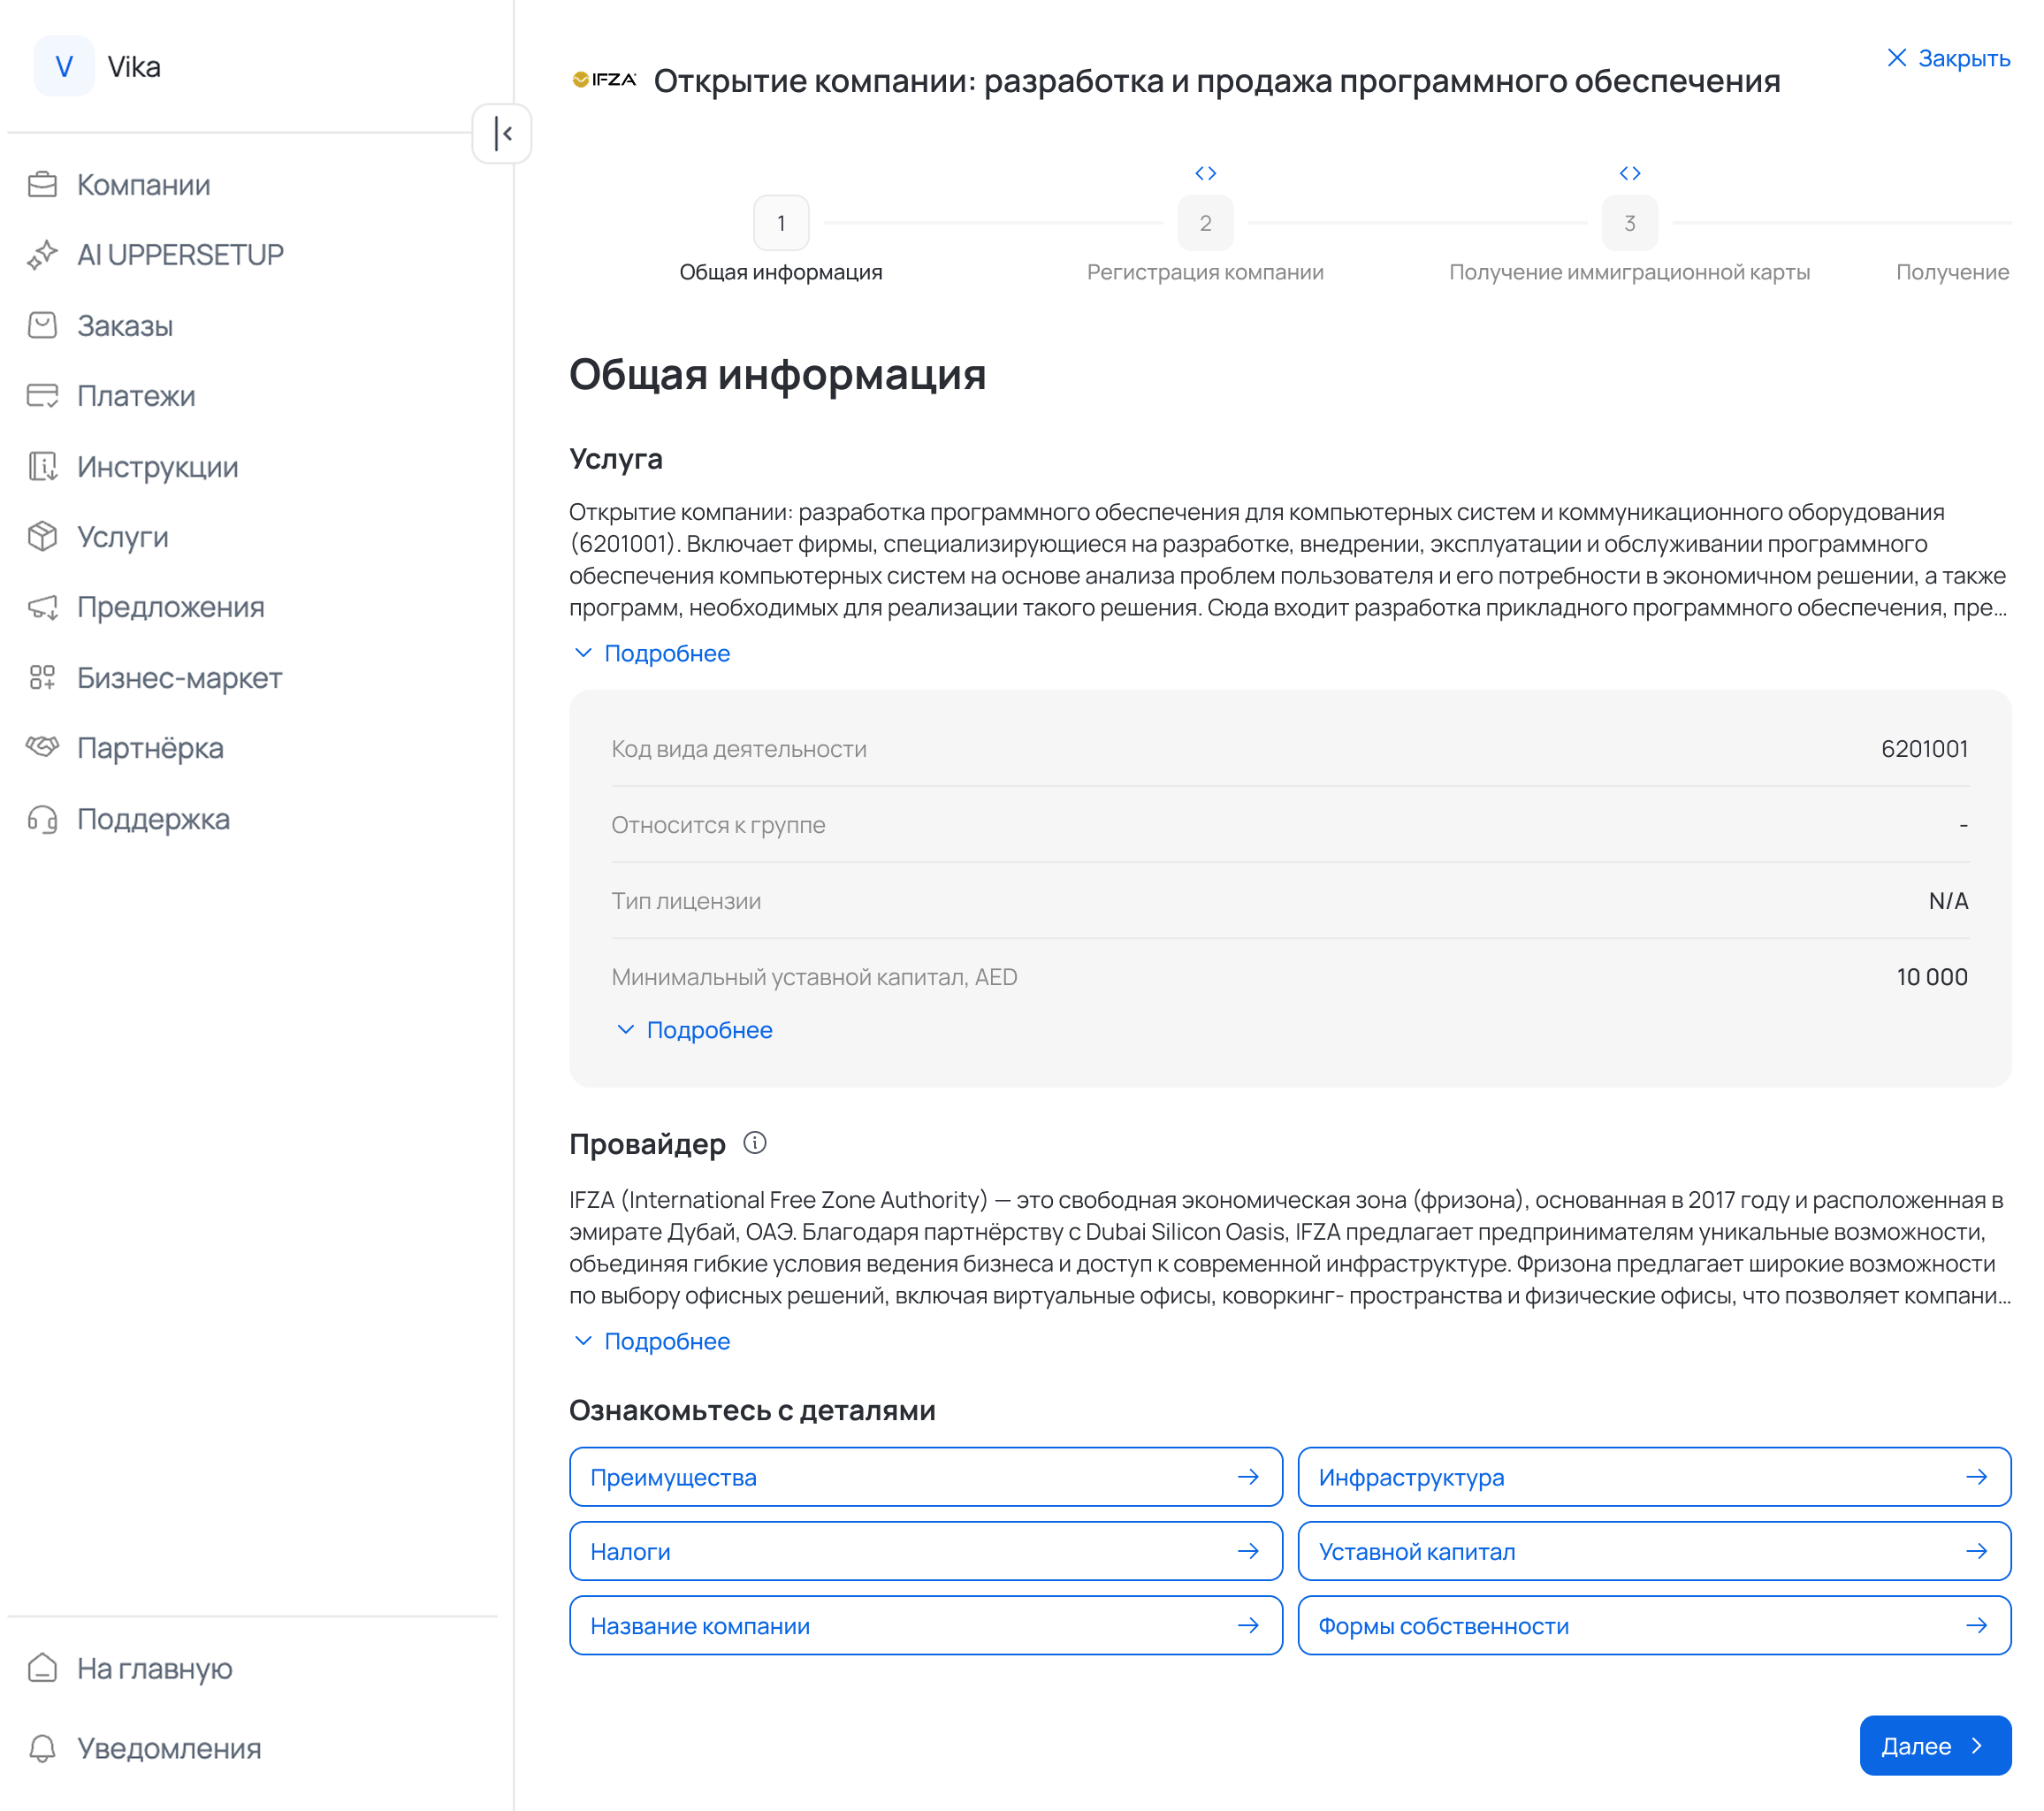Click the Бизнес-маркет grid icon
Viewport: 2044px width, 1811px height.
click(42, 678)
